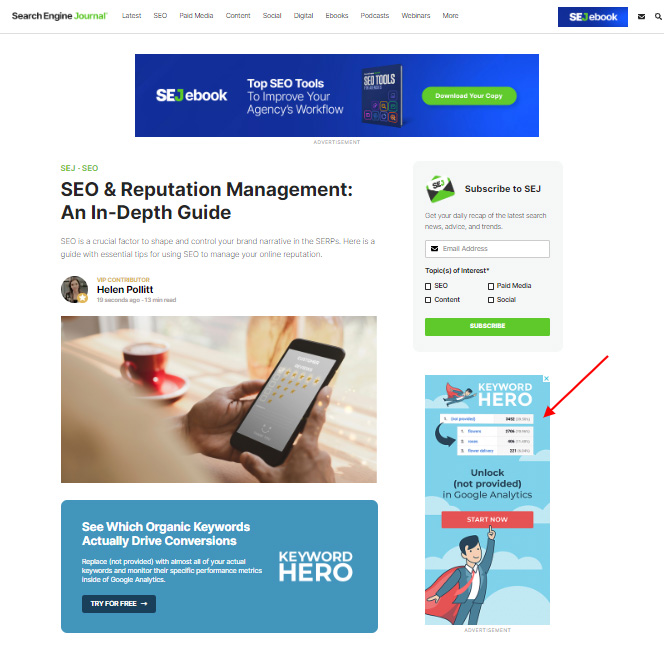Image resolution: width=664 pixels, height=653 pixels.
Task: Click Download Your Copy button
Action: click(x=469, y=96)
